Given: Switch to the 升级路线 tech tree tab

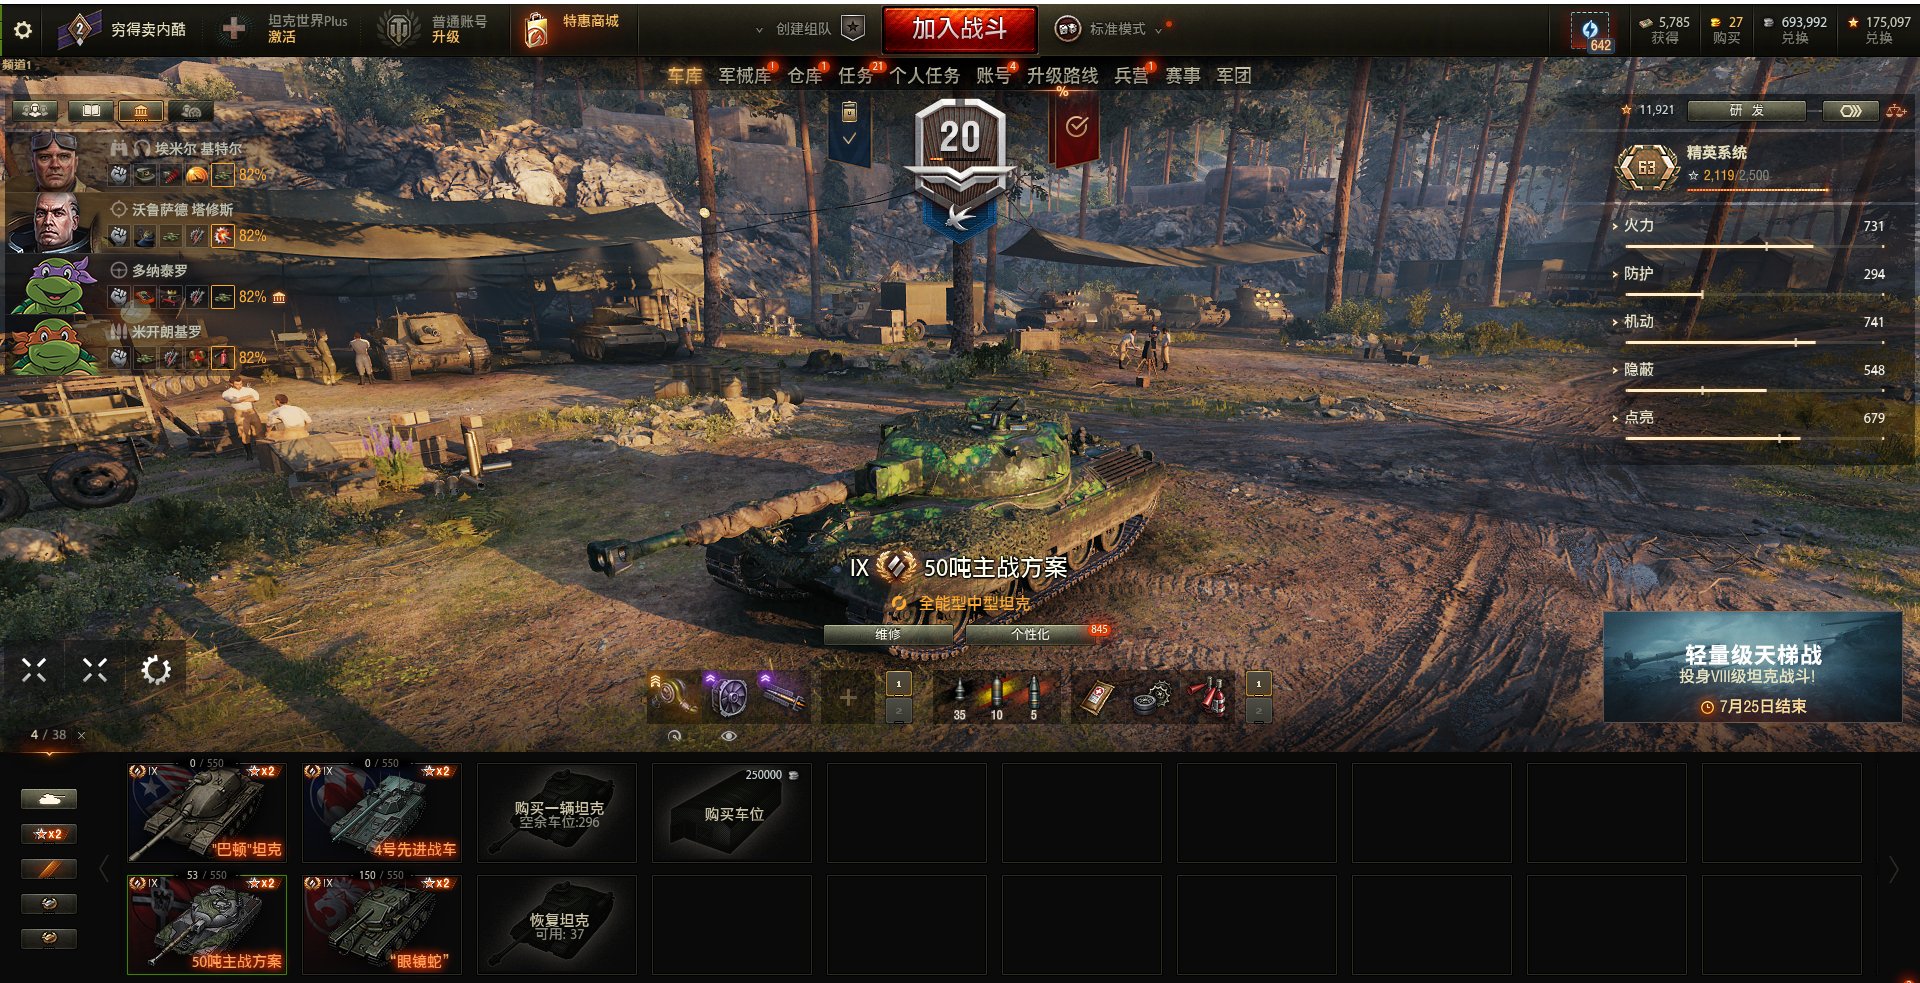Looking at the screenshot, I should 1062,75.
